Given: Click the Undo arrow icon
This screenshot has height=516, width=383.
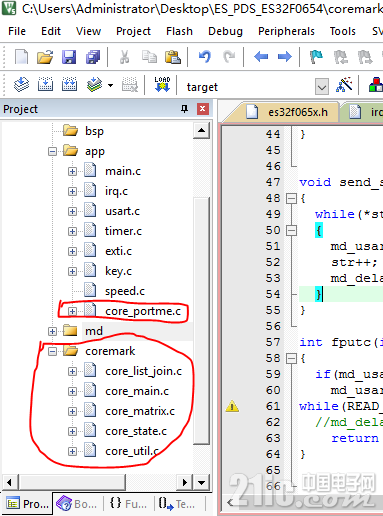Looking at the screenshot, I should (x=205, y=57).
